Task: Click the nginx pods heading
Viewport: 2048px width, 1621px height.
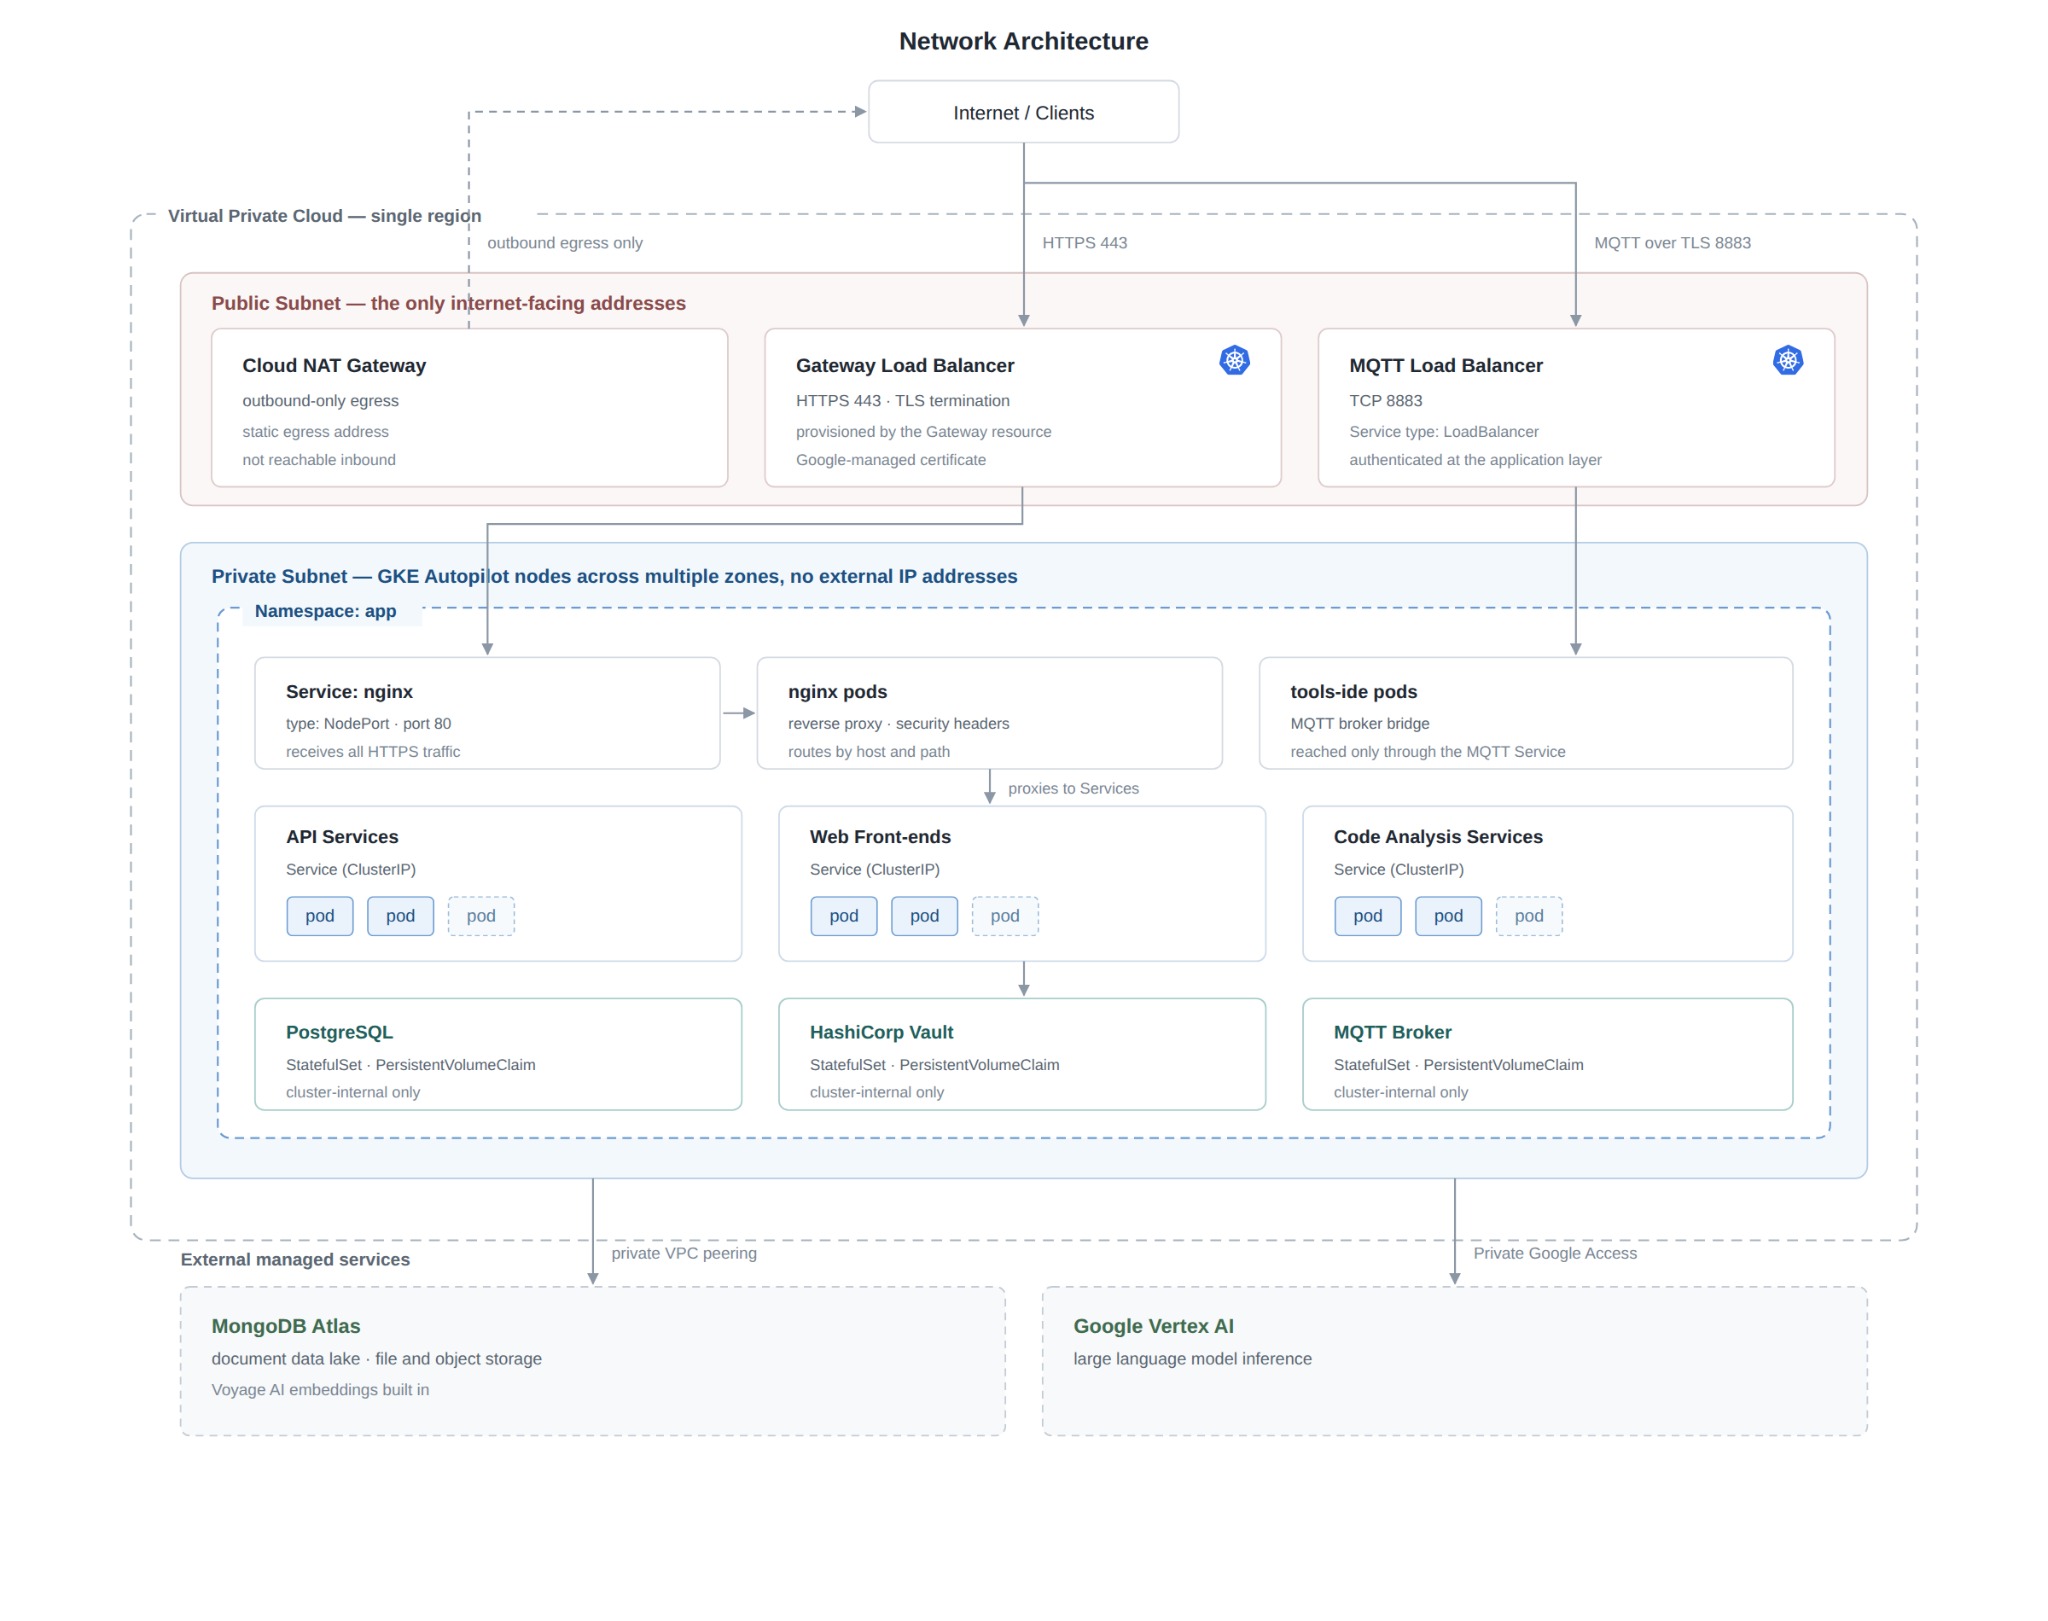Action: coord(837,692)
